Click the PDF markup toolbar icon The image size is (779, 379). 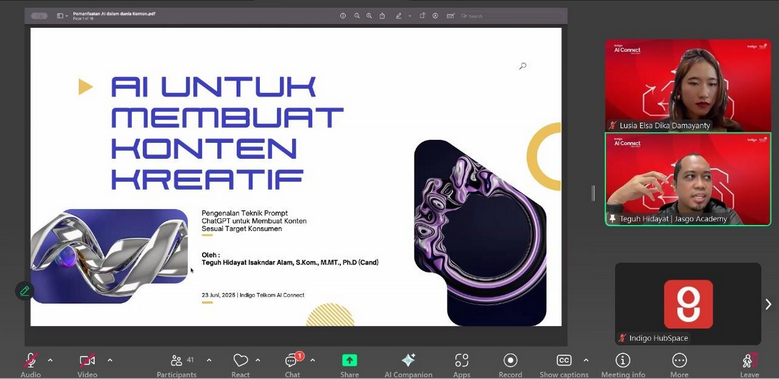point(435,16)
